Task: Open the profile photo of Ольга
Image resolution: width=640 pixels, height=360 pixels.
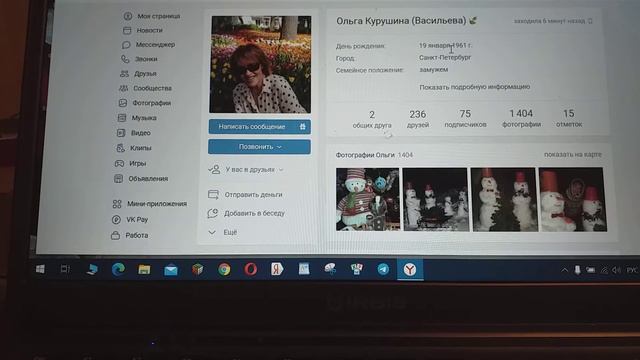Action: click(x=260, y=64)
